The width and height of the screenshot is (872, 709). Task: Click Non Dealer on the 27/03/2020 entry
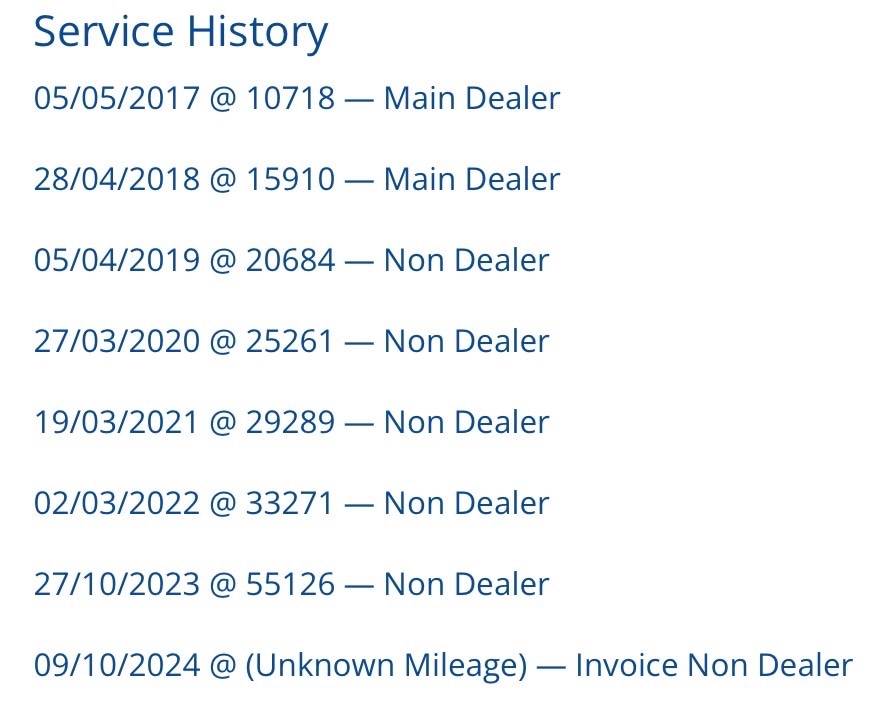[x=467, y=342]
